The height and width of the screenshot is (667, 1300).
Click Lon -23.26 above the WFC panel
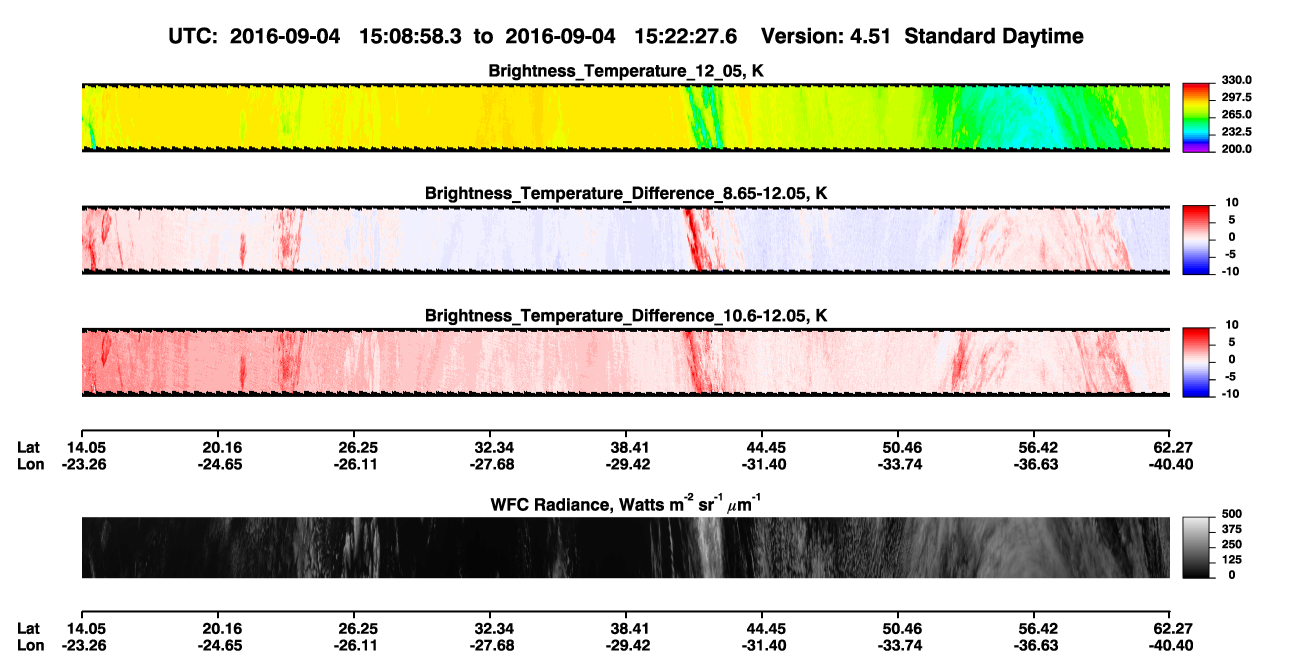click(x=84, y=464)
